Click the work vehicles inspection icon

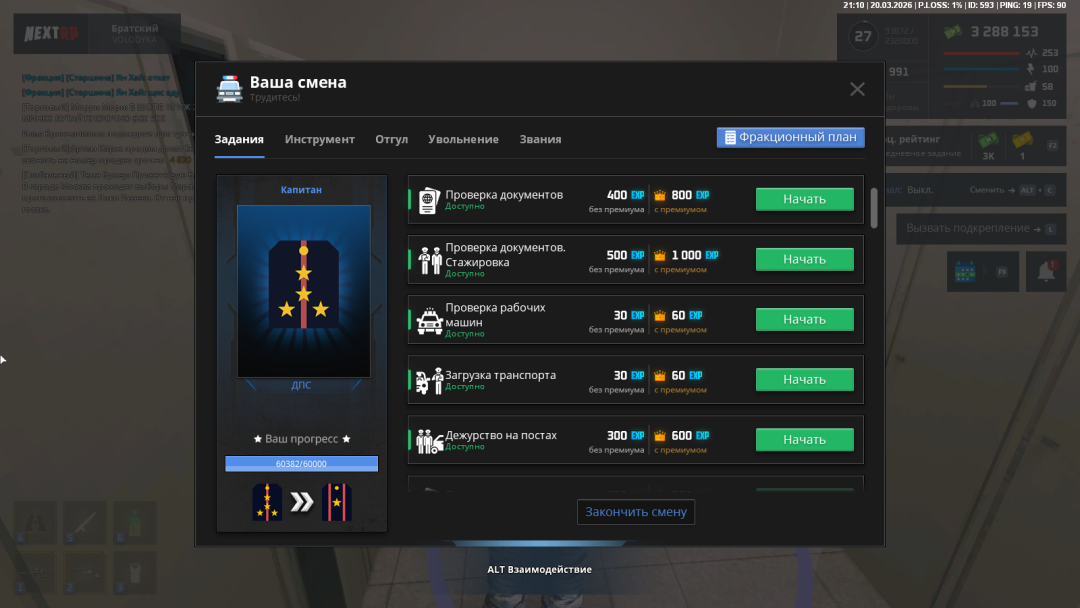pyautogui.click(x=430, y=320)
